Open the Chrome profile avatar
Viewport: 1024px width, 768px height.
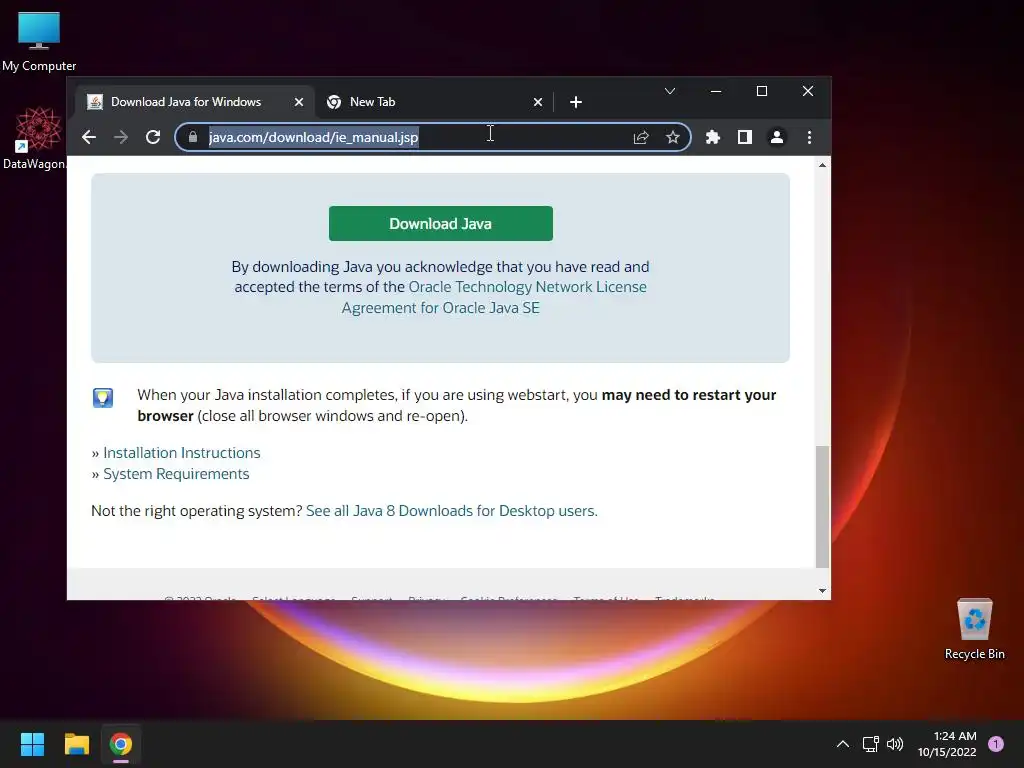pos(776,137)
